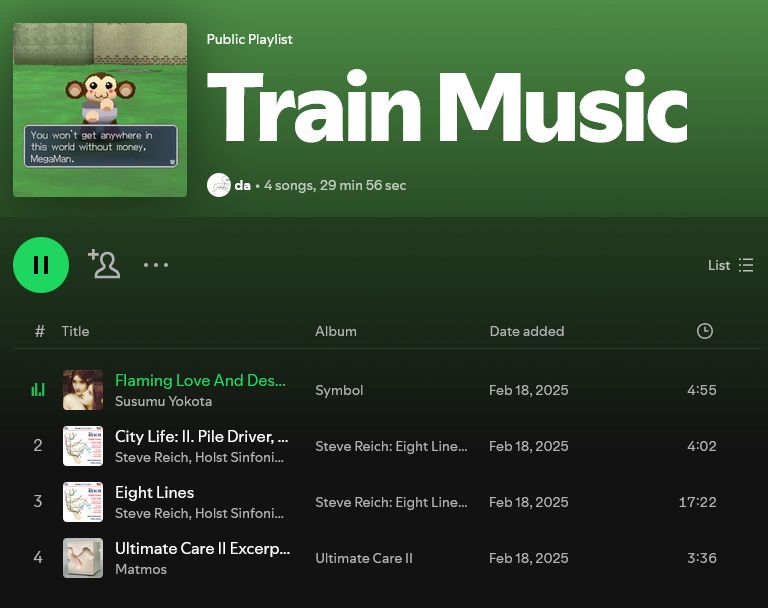
Task: Open the Train Music playlist cover image
Action: tap(100, 110)
